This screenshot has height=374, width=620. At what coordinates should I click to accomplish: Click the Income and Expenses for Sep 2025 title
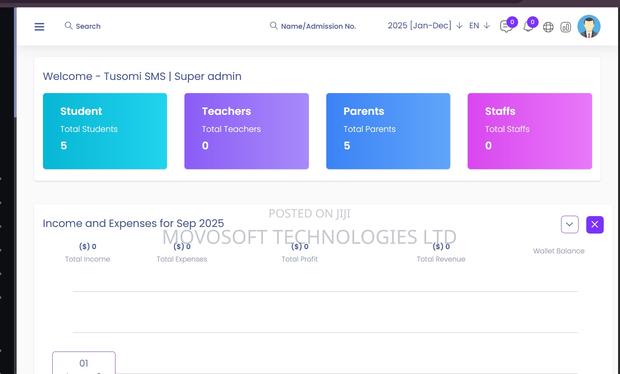pyautogui.click(x=133, y=223)
